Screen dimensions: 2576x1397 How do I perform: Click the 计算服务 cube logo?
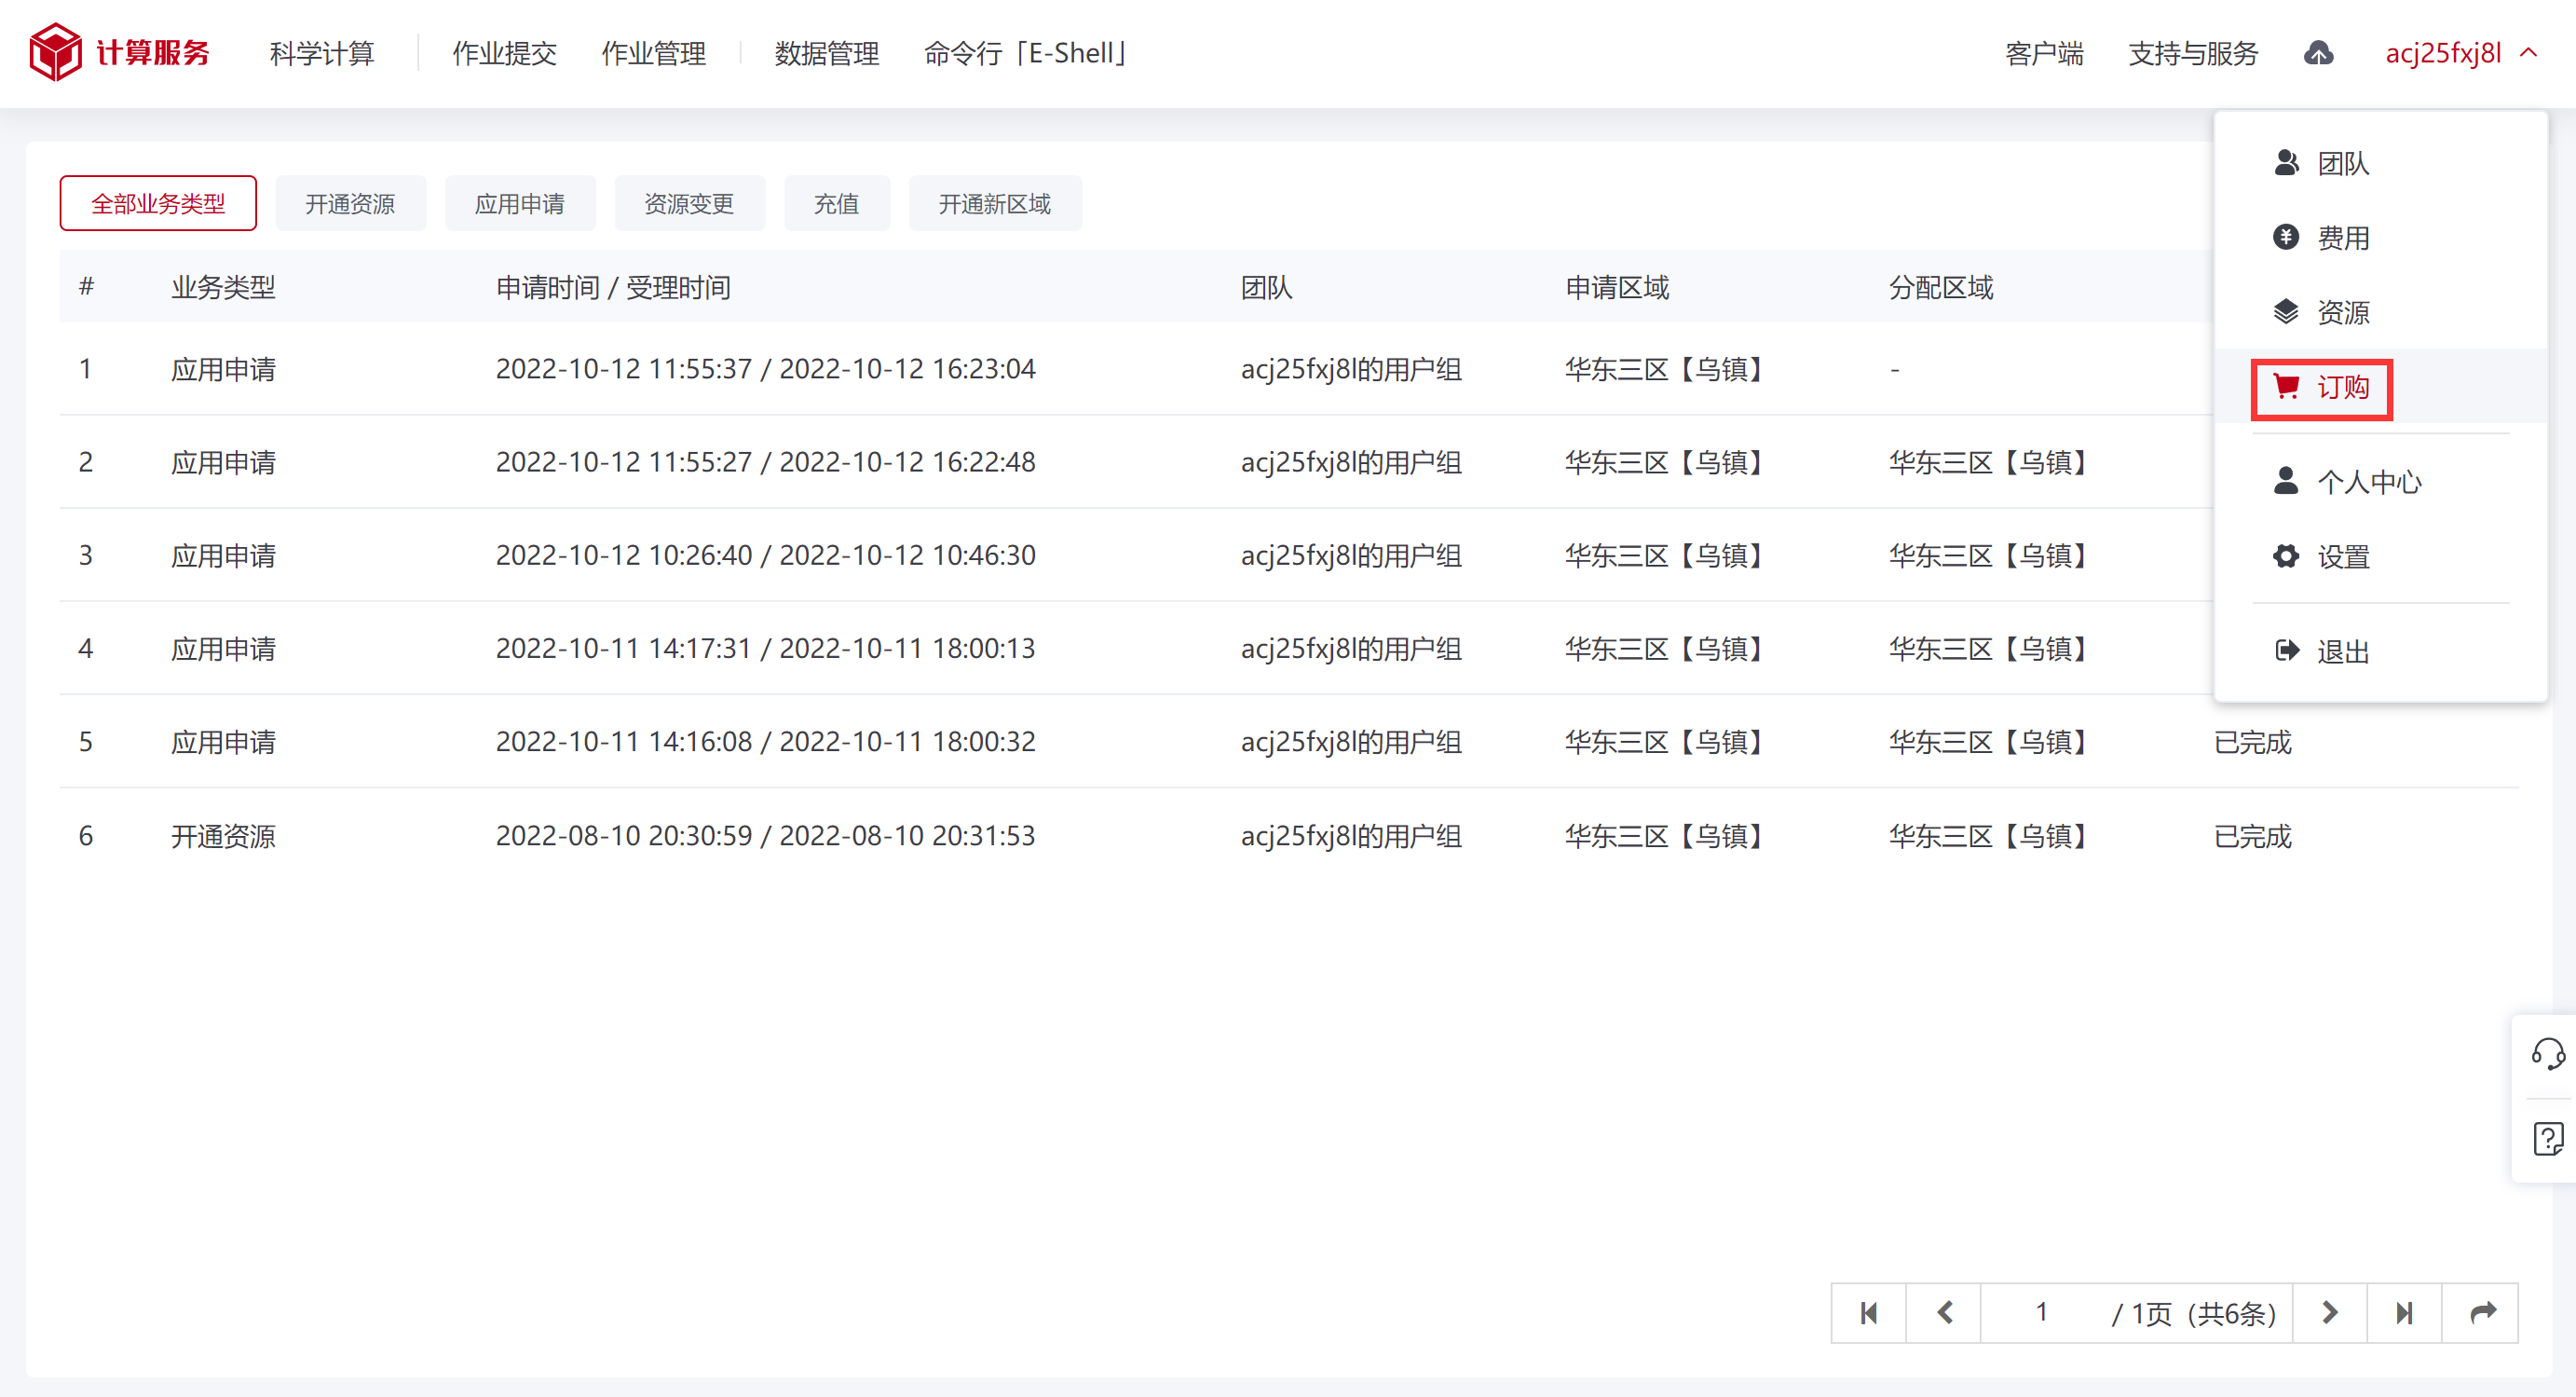(55, 52)
